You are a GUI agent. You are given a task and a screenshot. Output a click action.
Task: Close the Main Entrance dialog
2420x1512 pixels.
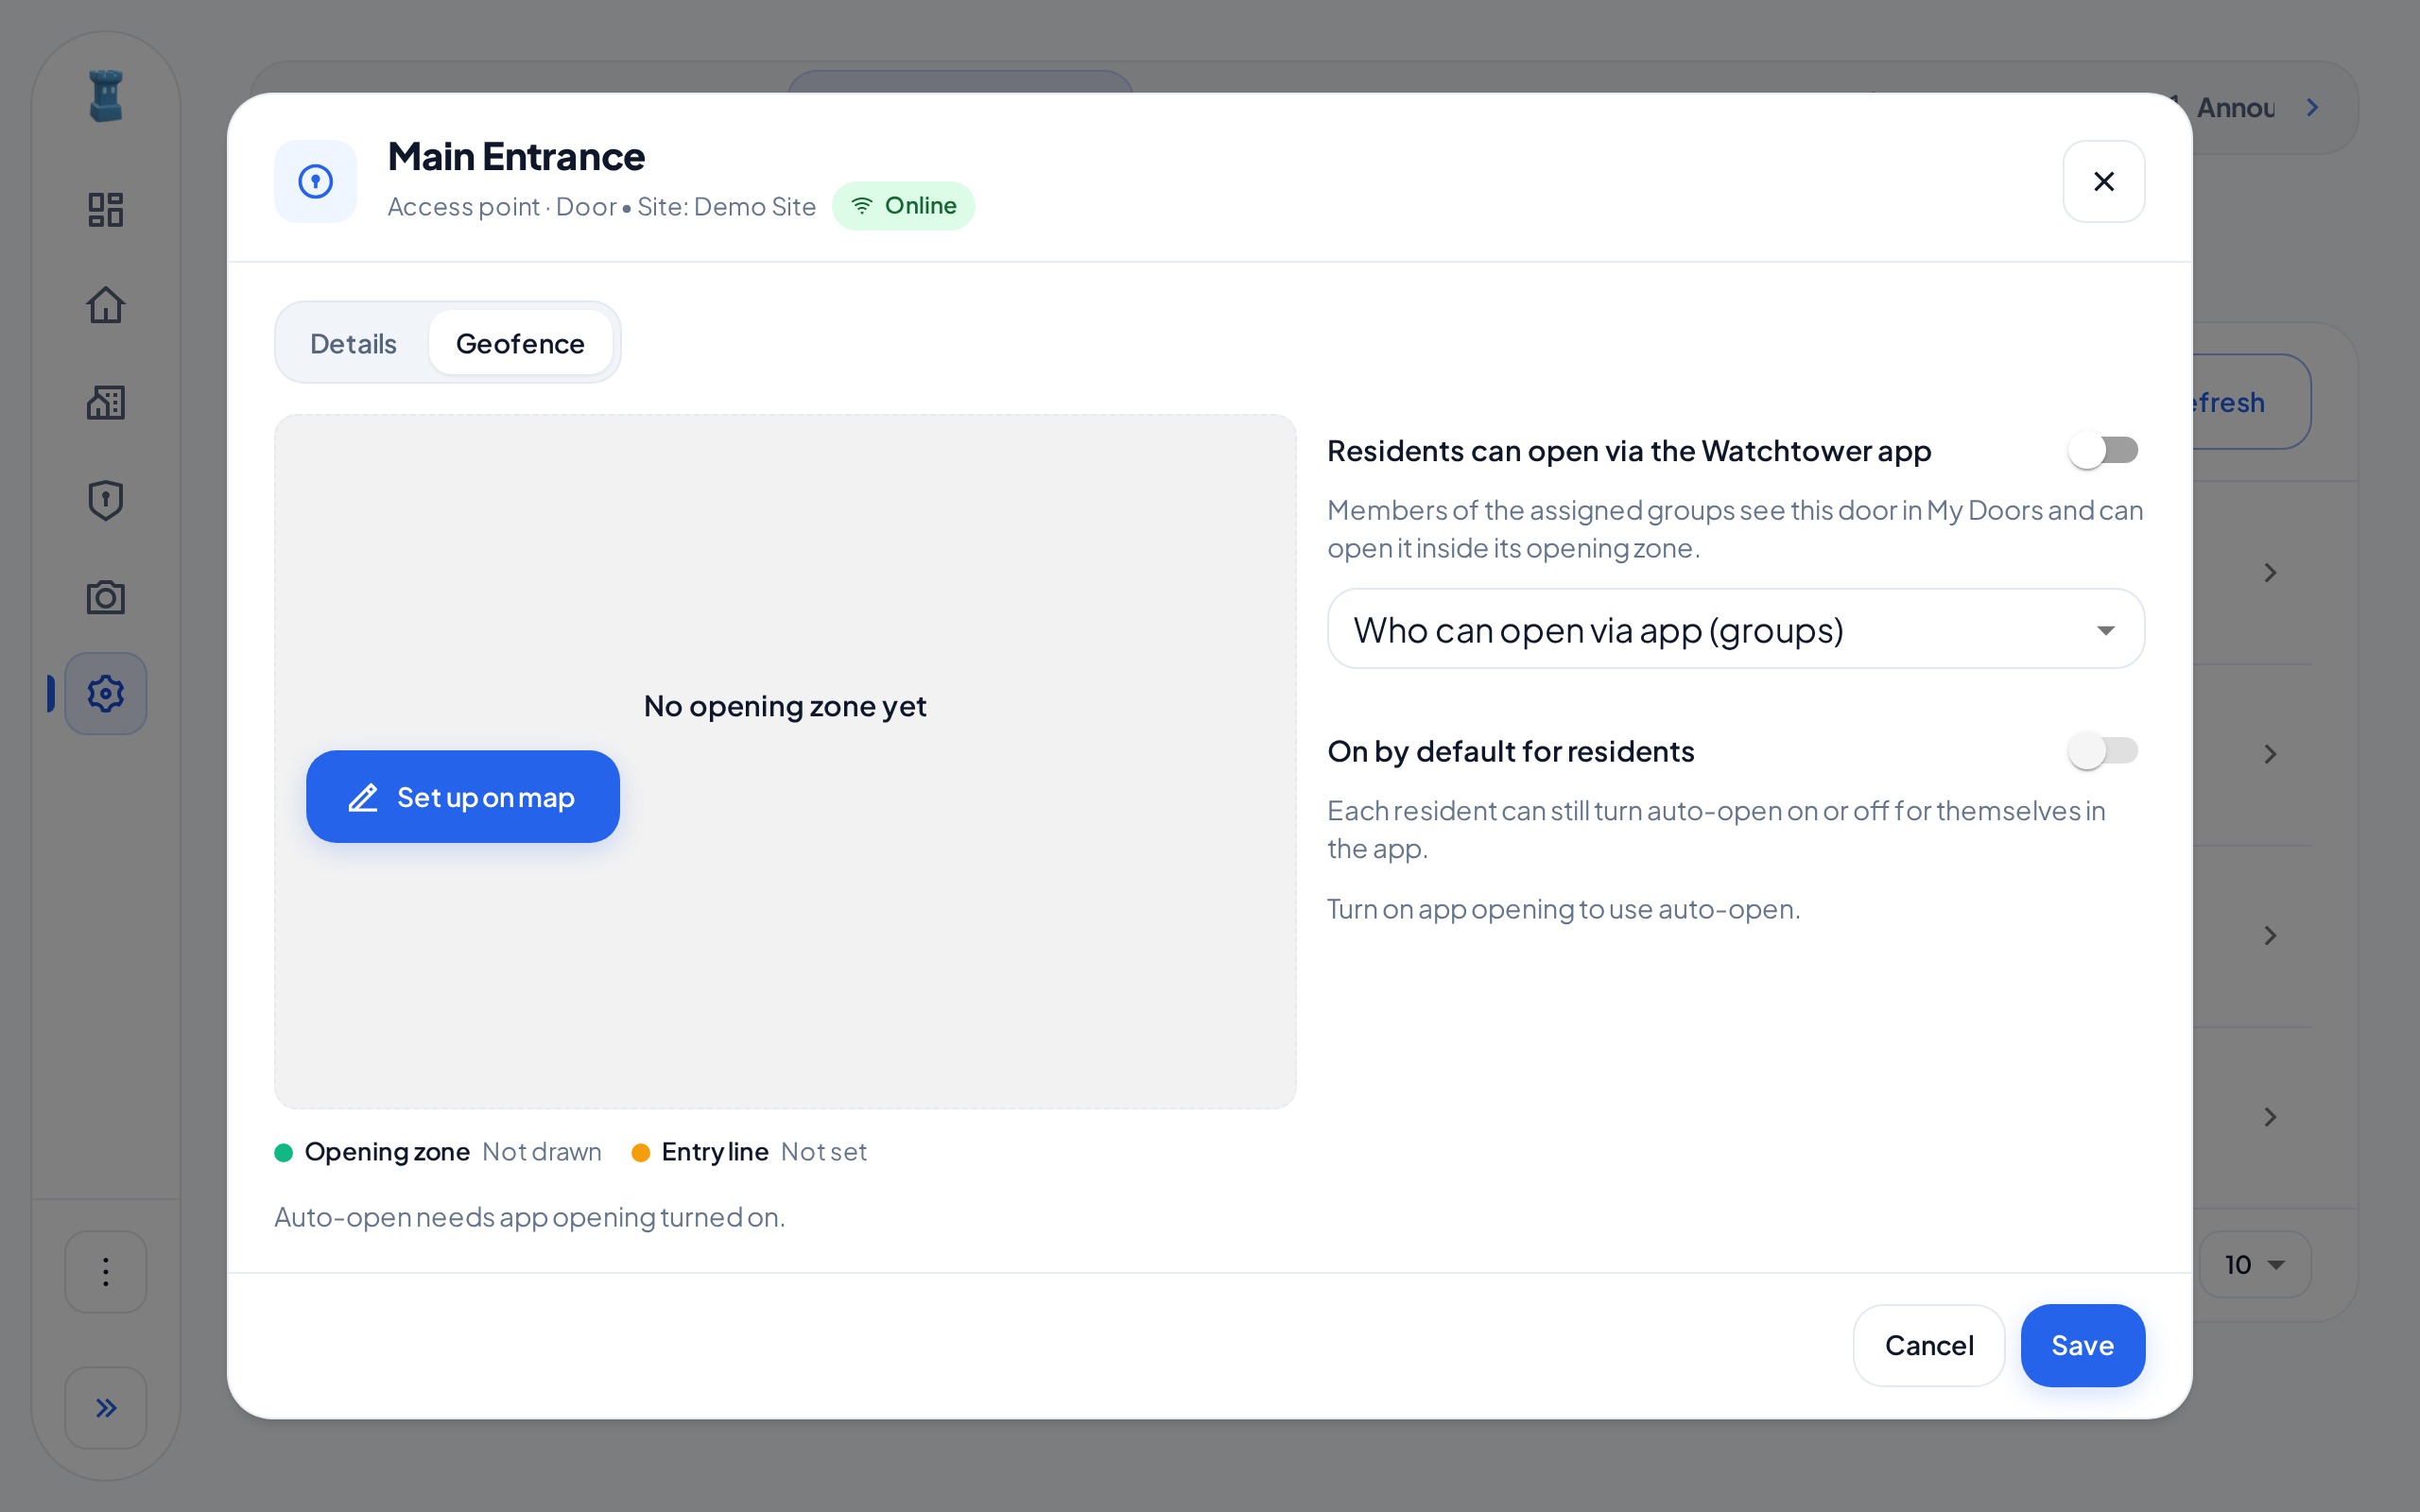2103,181
